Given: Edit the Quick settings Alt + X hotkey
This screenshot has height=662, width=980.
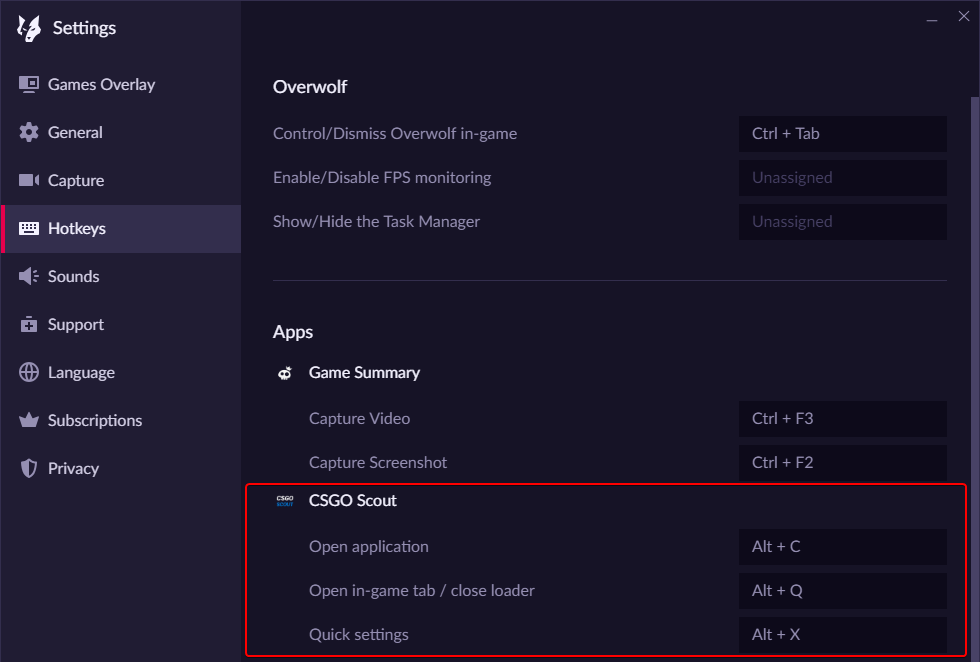Looking at the screenshot, I should click(x=842, y=635).
